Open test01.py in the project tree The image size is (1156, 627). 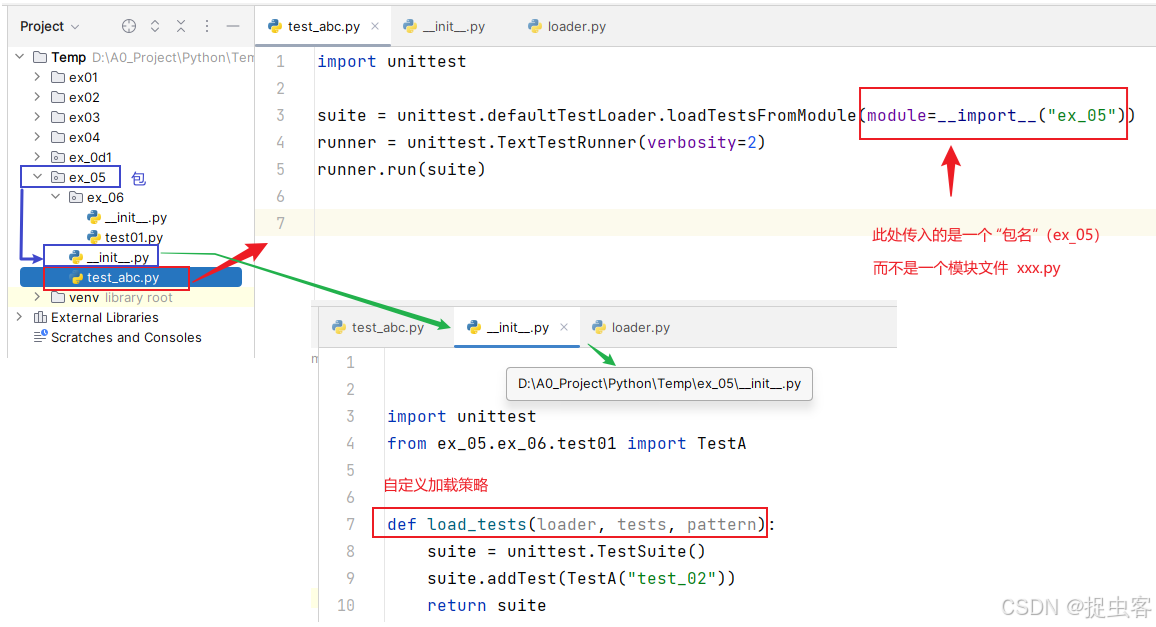point(125,238)
